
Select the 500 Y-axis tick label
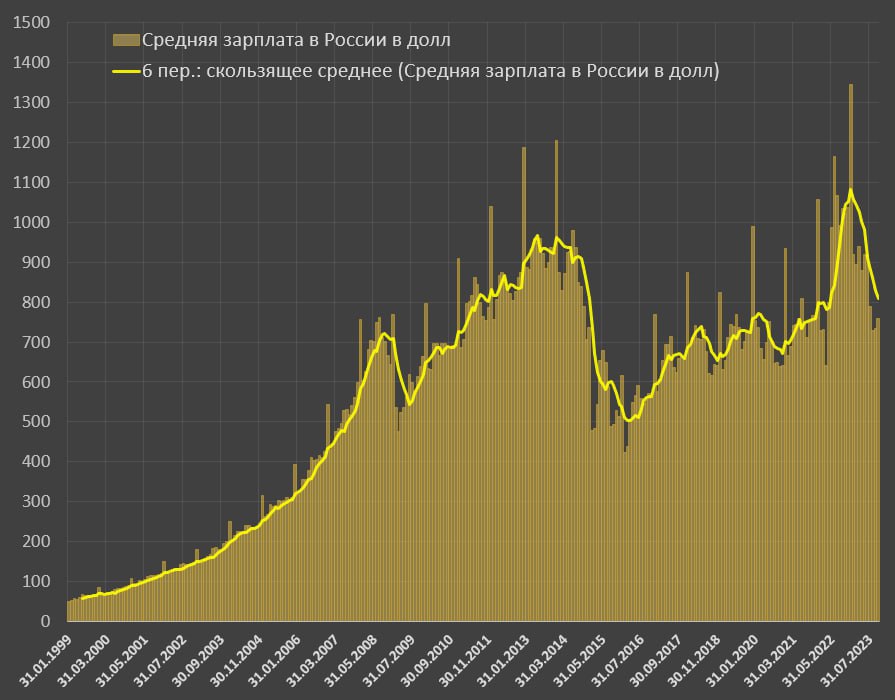[37, 422]
